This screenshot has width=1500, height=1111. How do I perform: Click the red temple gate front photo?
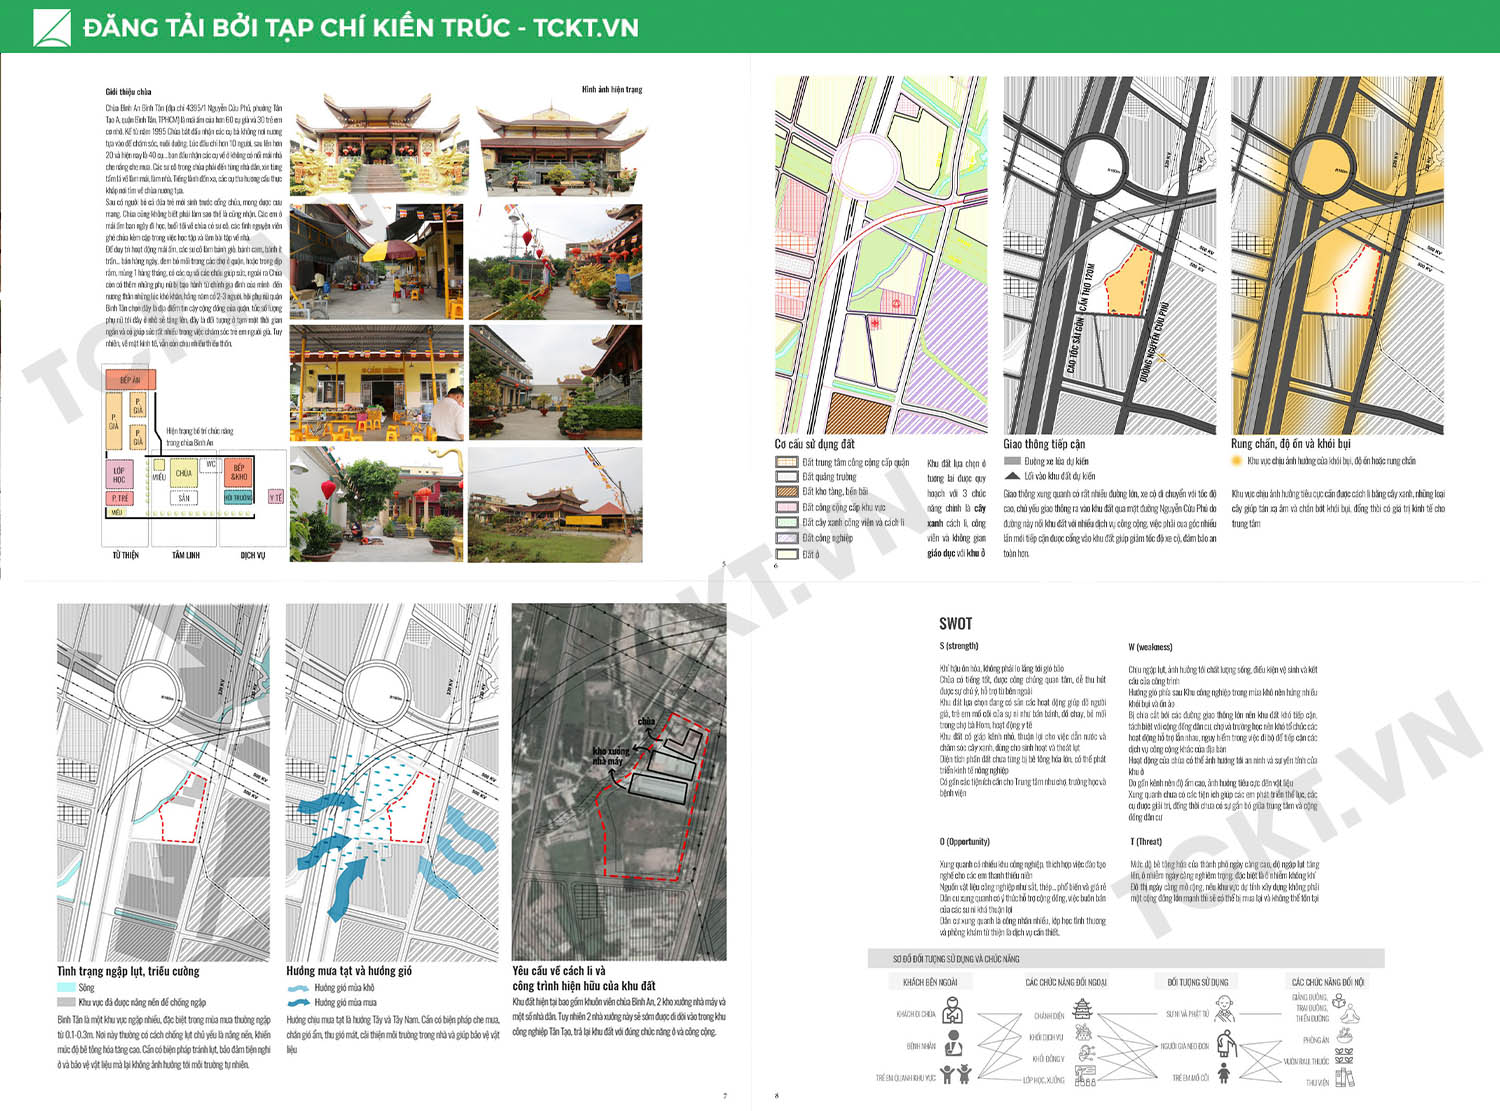click(377, 145)
